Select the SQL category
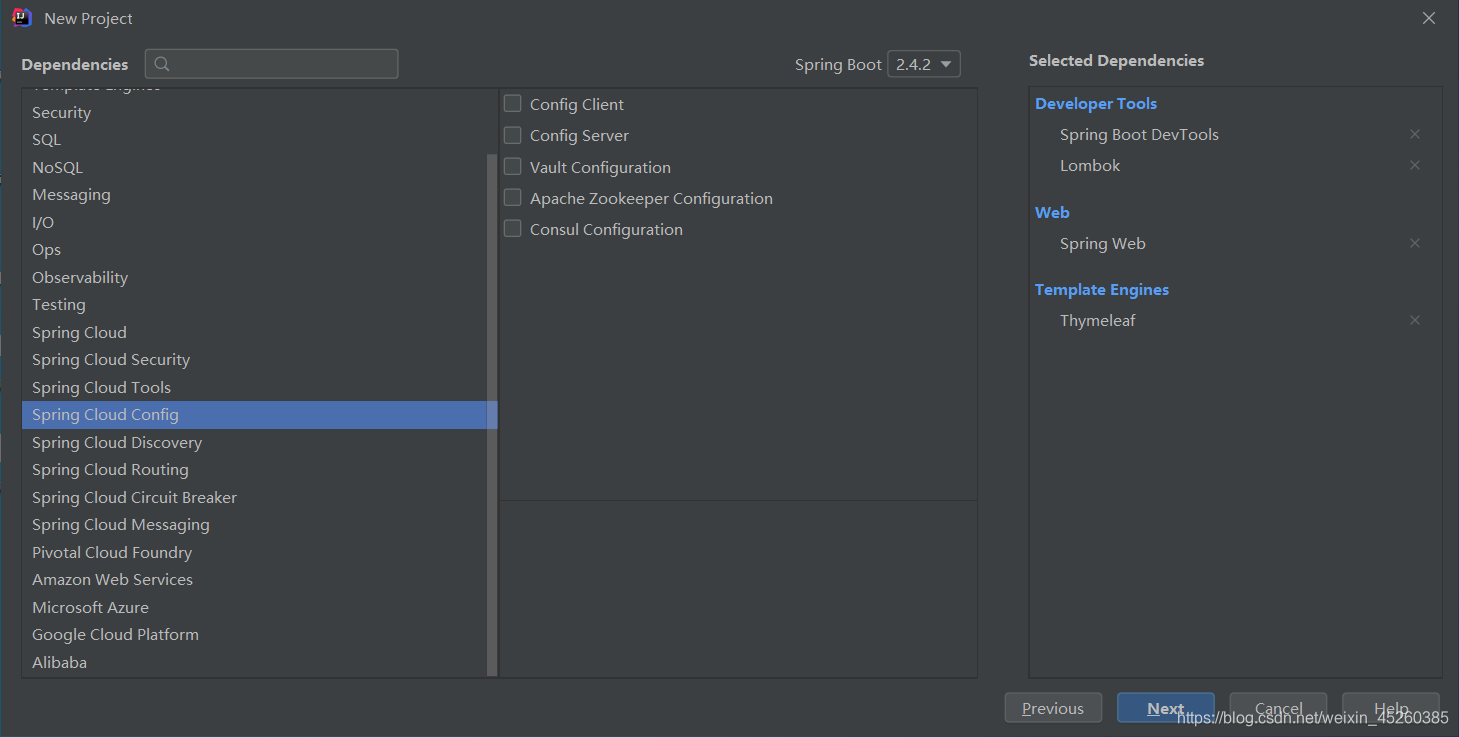Screen dimensions: 1459x737 pyautogui.click(x=254, y=140)
